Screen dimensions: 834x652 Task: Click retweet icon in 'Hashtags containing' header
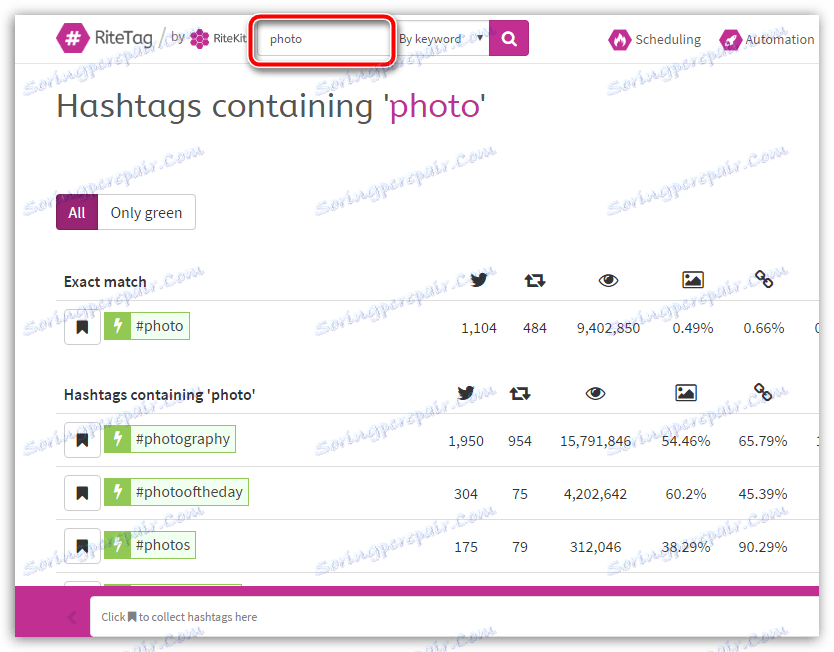[x=520, y=394]
